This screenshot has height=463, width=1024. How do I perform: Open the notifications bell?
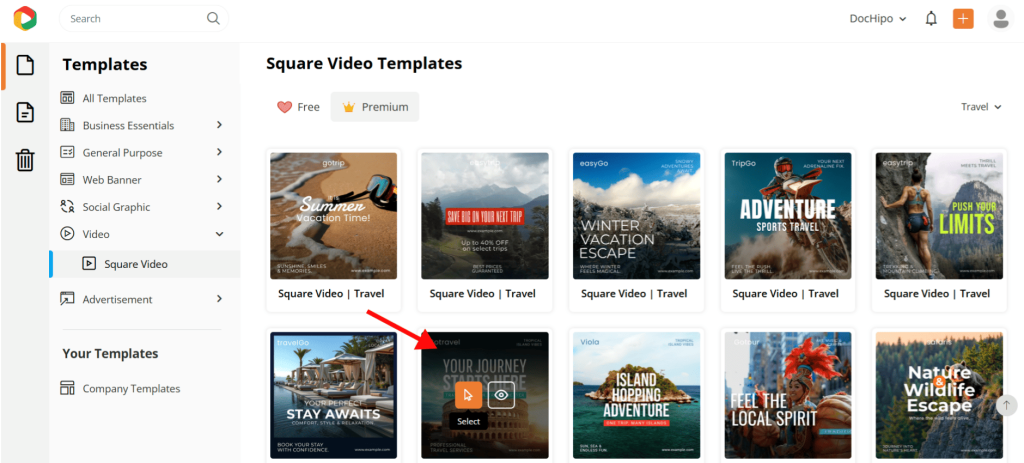click(x=931, y=19)
